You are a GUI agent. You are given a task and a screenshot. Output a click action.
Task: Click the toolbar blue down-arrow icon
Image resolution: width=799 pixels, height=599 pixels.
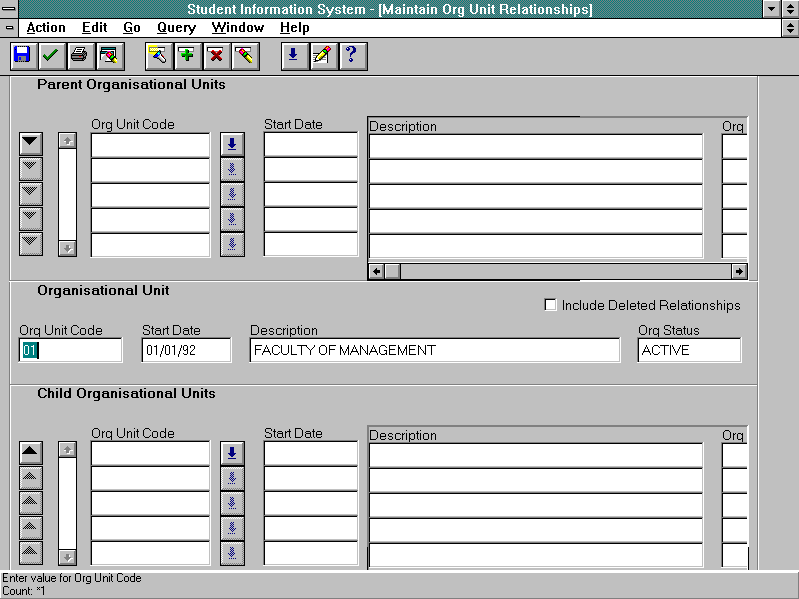click(x=292, y=56)
